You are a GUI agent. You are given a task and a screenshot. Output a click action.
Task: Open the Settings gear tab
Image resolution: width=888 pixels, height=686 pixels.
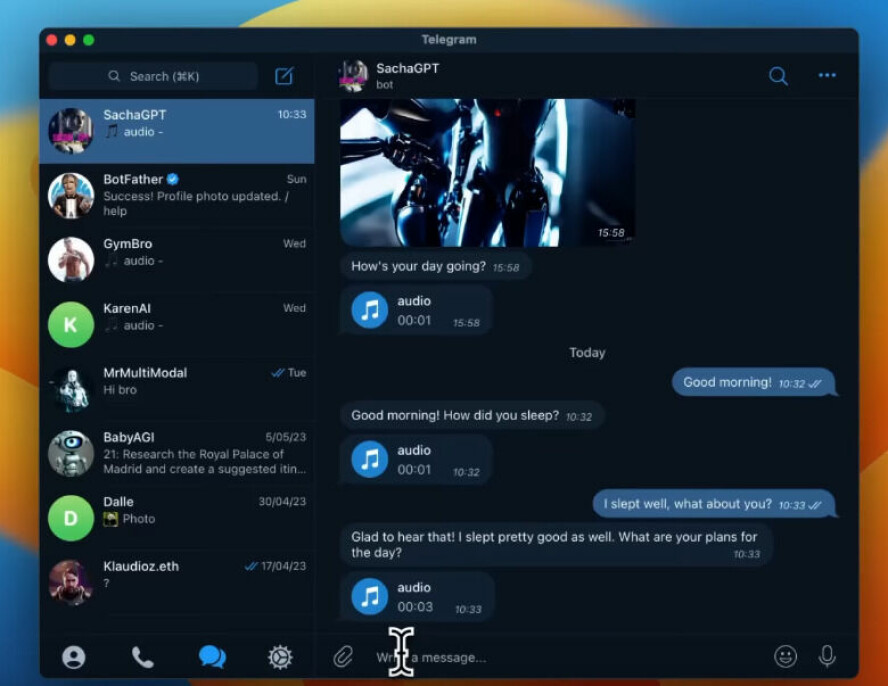pos(280,657)
